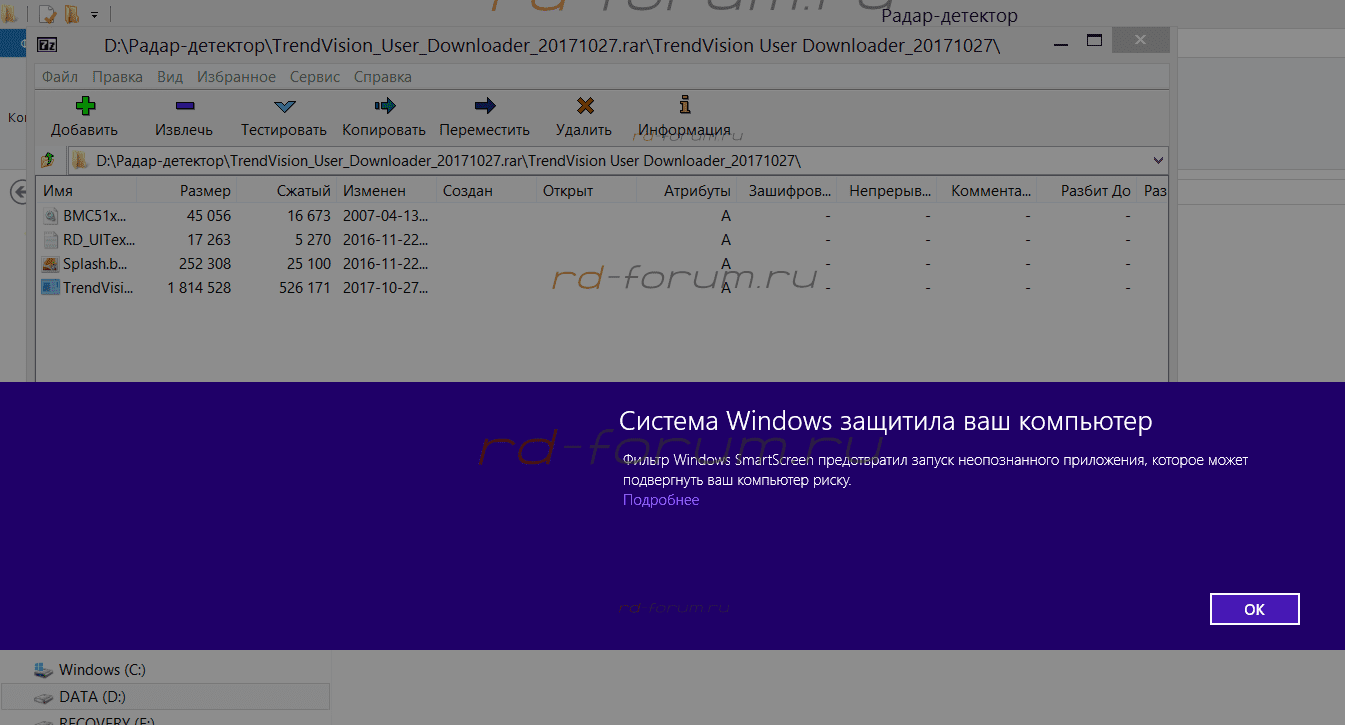Click the Открыт column header
The image size is (1345, 725).
pos(586,191)
